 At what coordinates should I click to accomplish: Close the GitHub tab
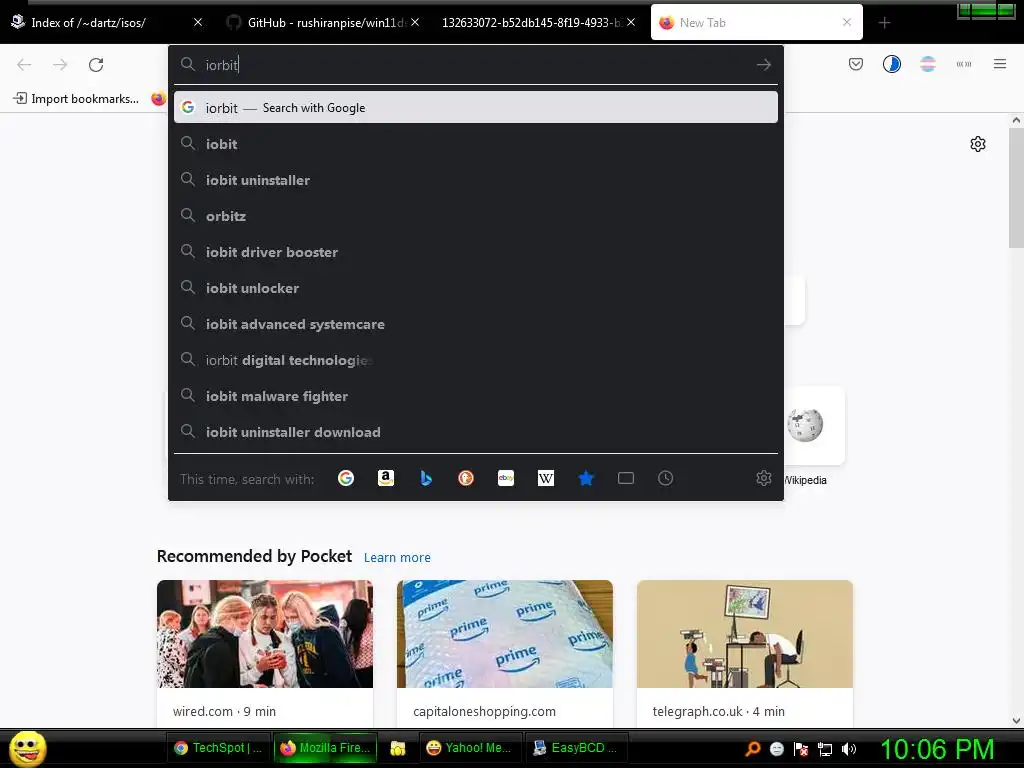tap(415, 22)
